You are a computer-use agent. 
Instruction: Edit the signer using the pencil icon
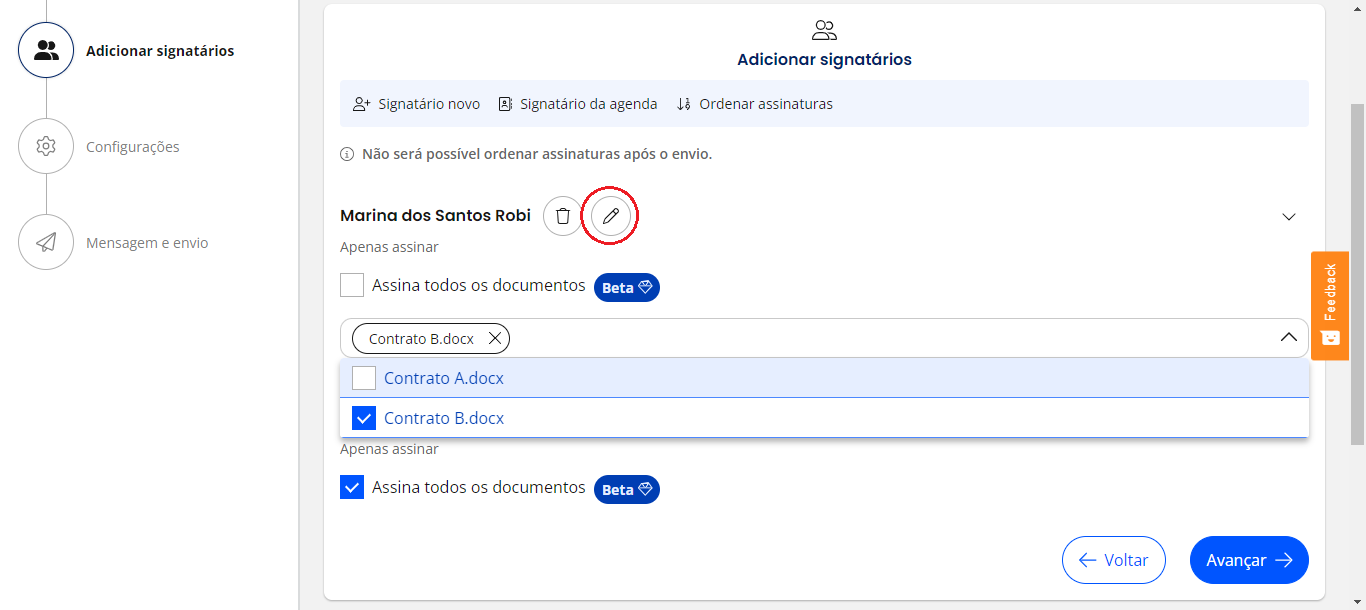611,215
